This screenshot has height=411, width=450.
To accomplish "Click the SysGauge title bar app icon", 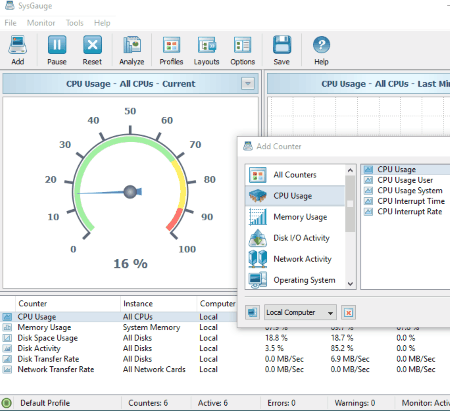I will click(10, 5).
